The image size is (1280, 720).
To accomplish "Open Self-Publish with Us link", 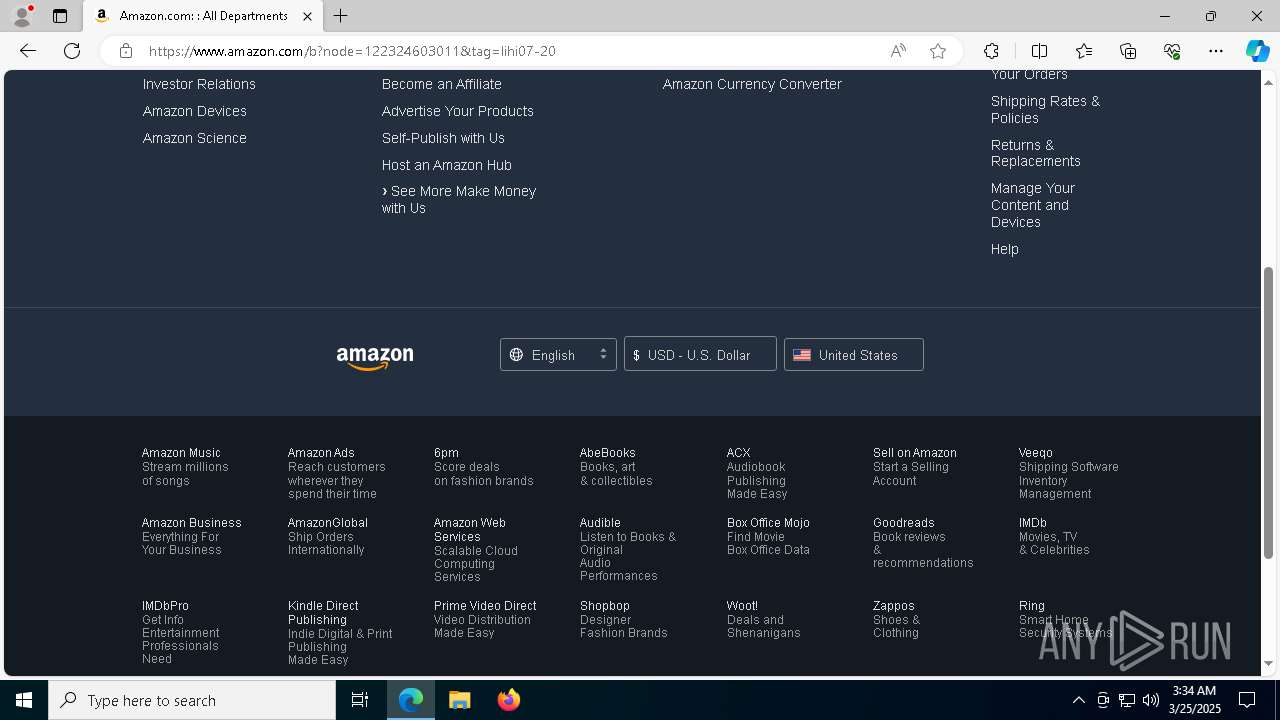I will (443, 138).
